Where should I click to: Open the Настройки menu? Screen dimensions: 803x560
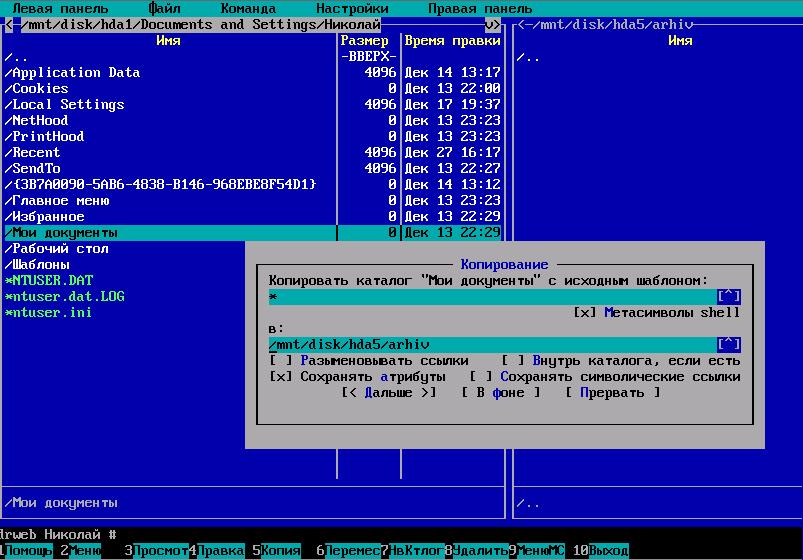pos(352,9)
